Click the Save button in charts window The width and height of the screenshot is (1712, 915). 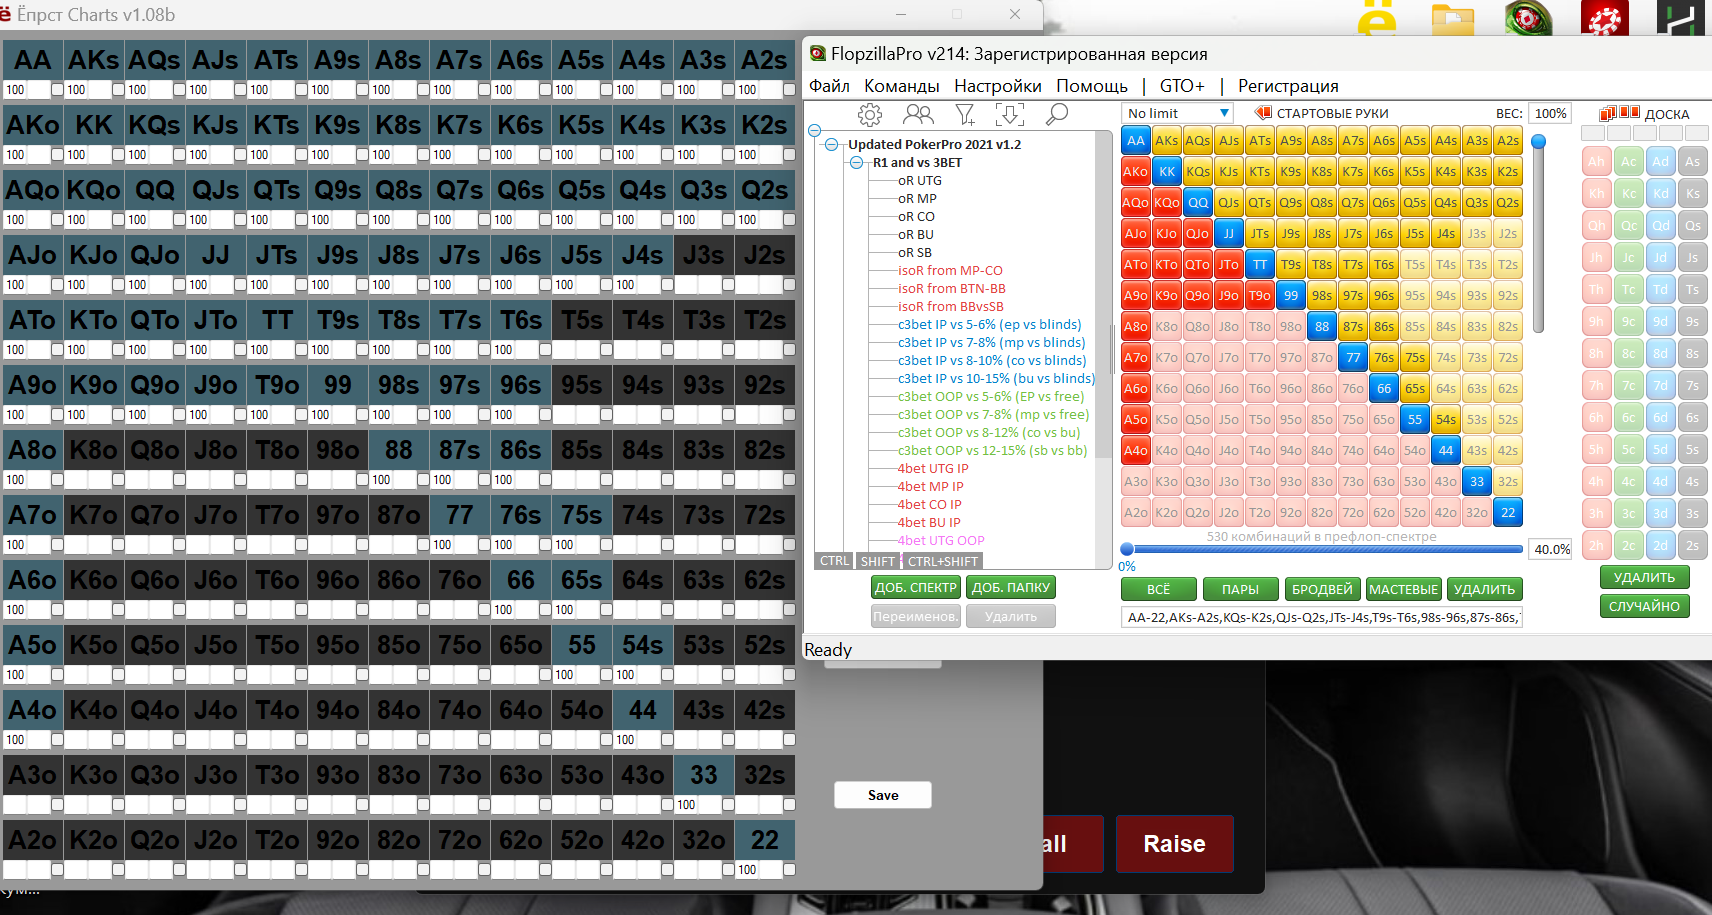(883, 795)
